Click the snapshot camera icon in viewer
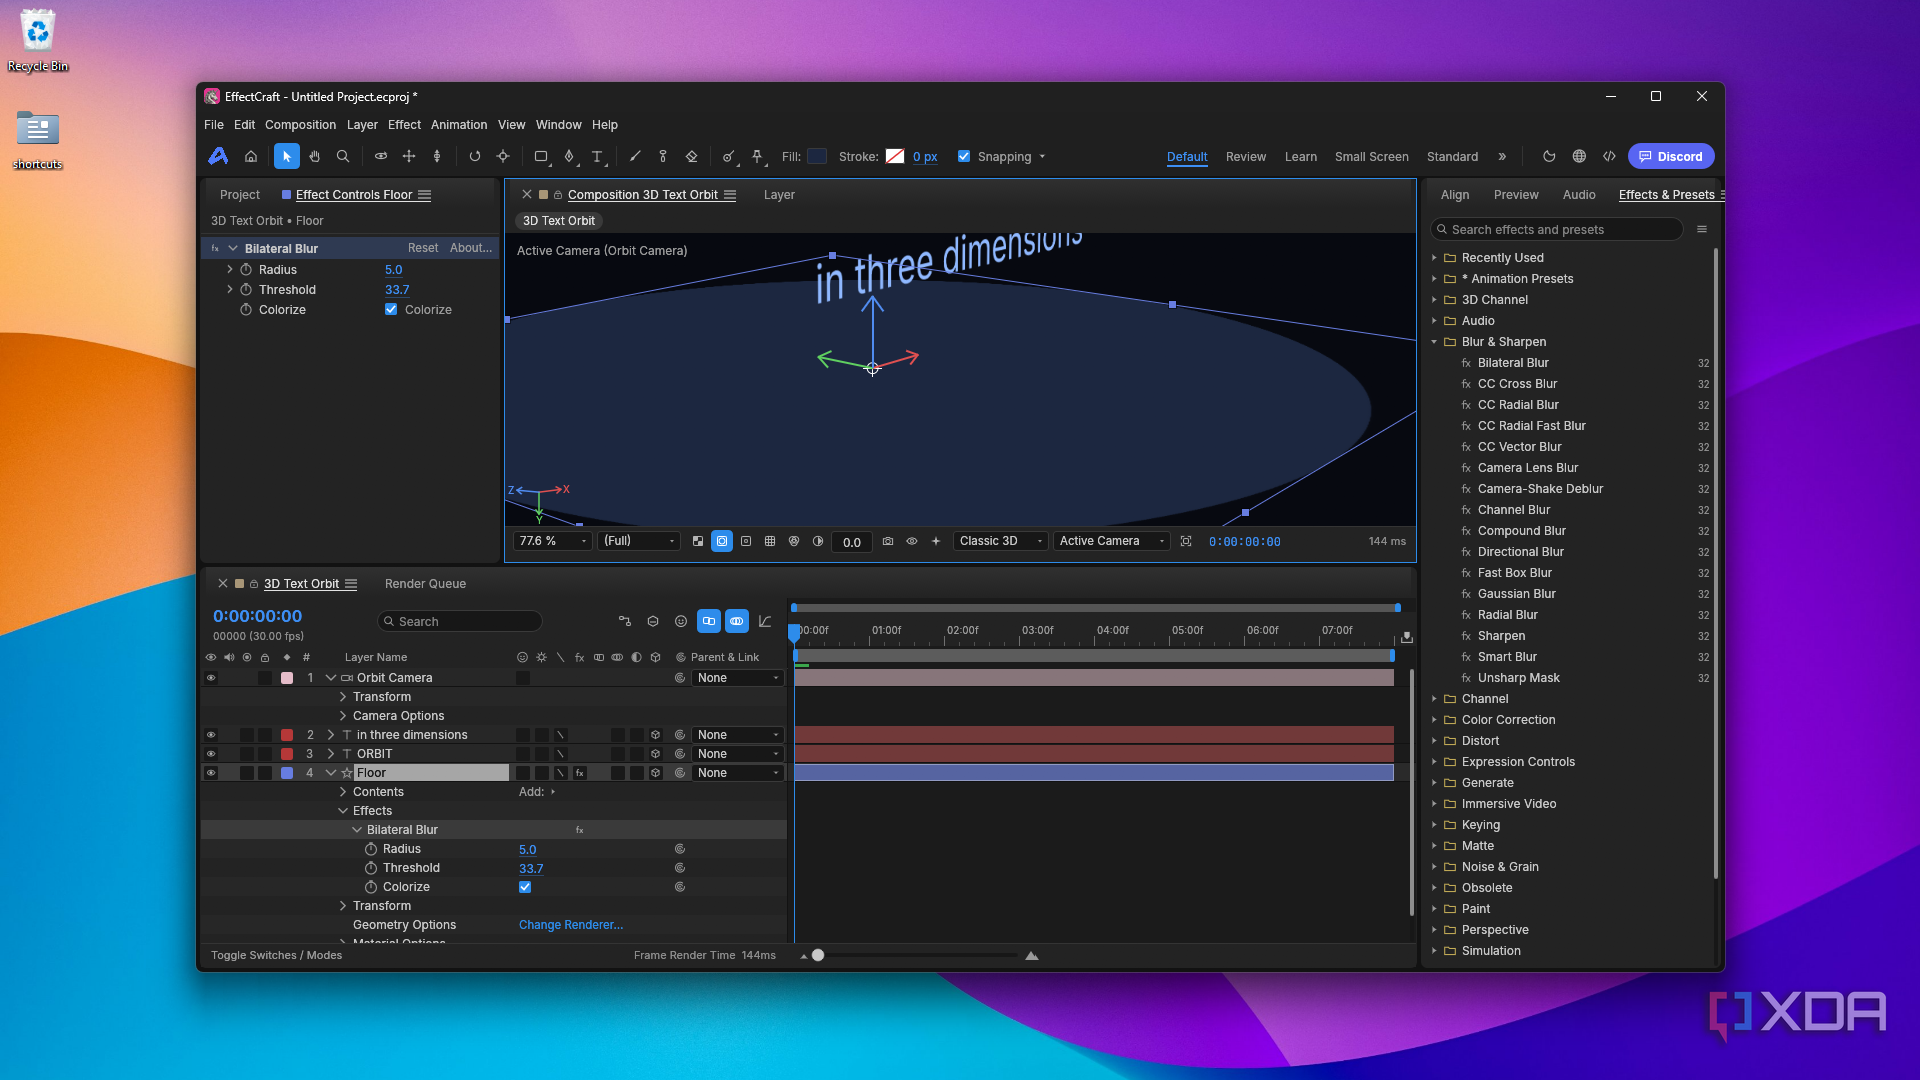 [x=888, y=541]
